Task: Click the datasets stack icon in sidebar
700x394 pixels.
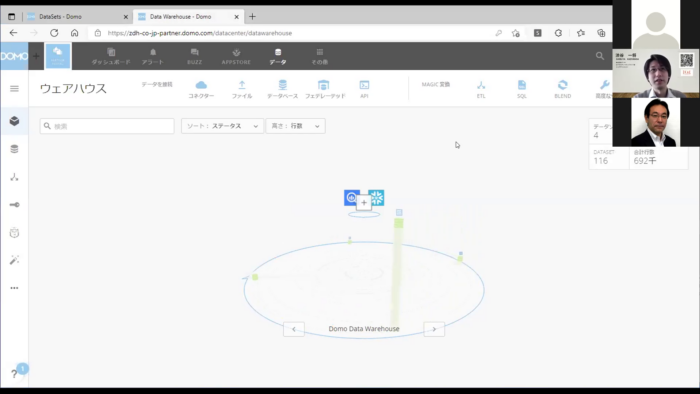Action: tap(14, 149)
